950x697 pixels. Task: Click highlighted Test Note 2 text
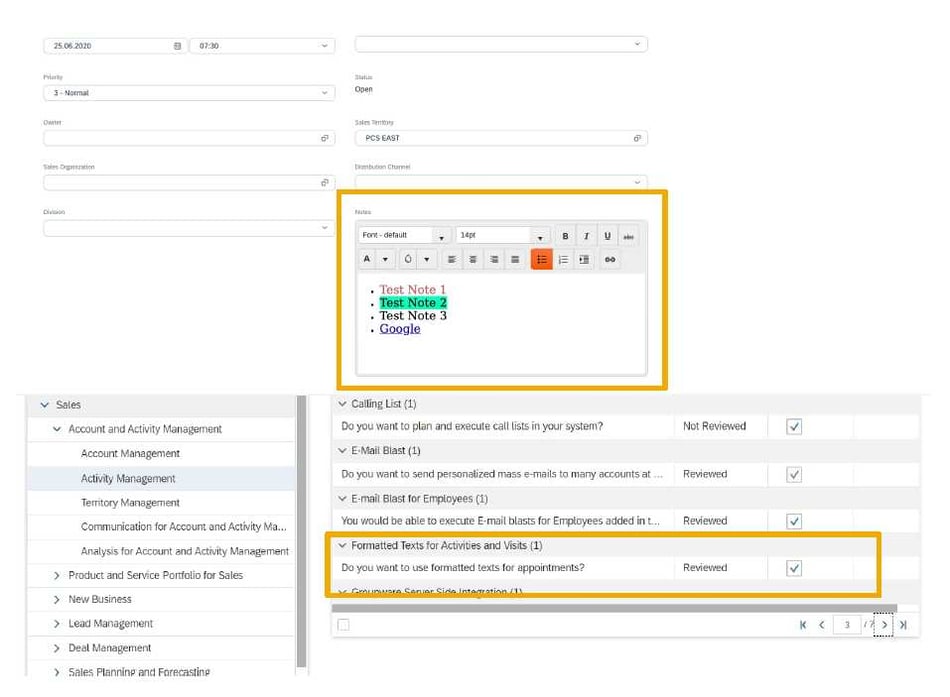413,302
